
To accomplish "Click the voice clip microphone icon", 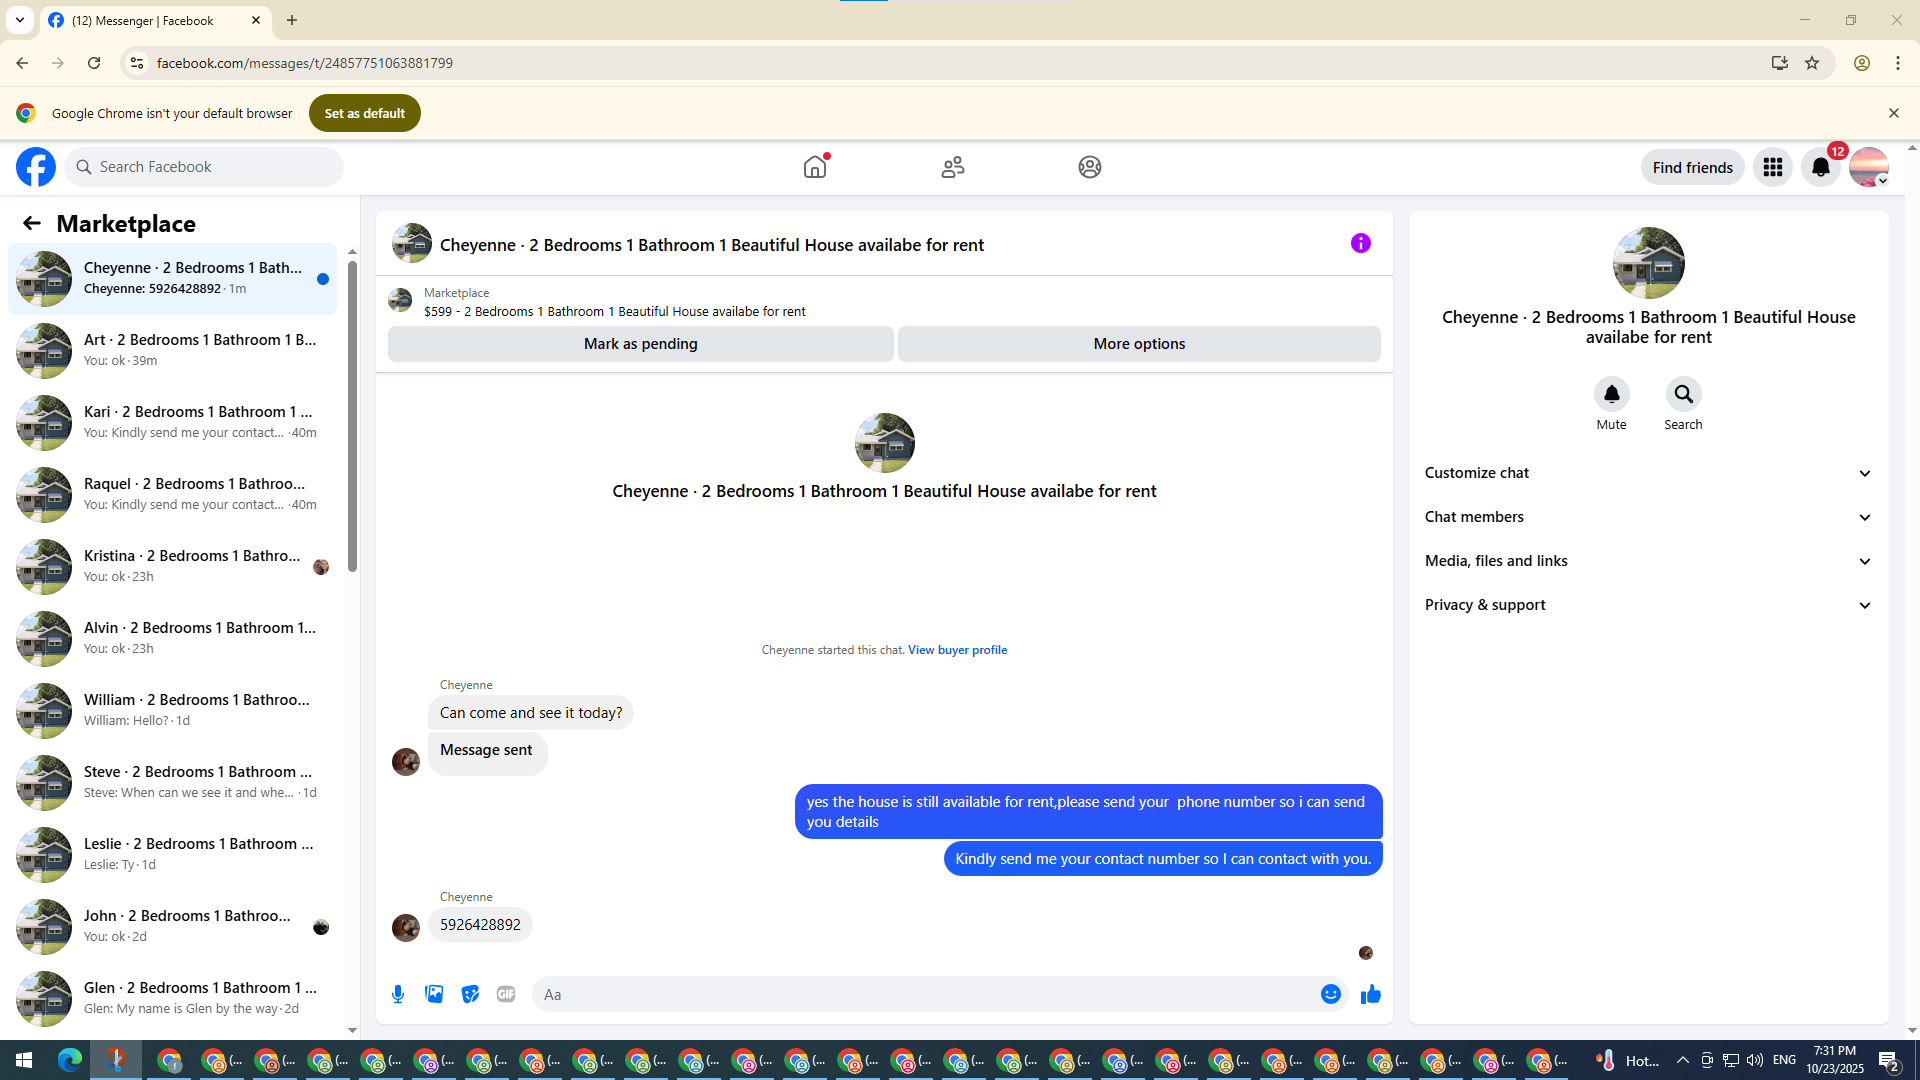I will (398, 994).
